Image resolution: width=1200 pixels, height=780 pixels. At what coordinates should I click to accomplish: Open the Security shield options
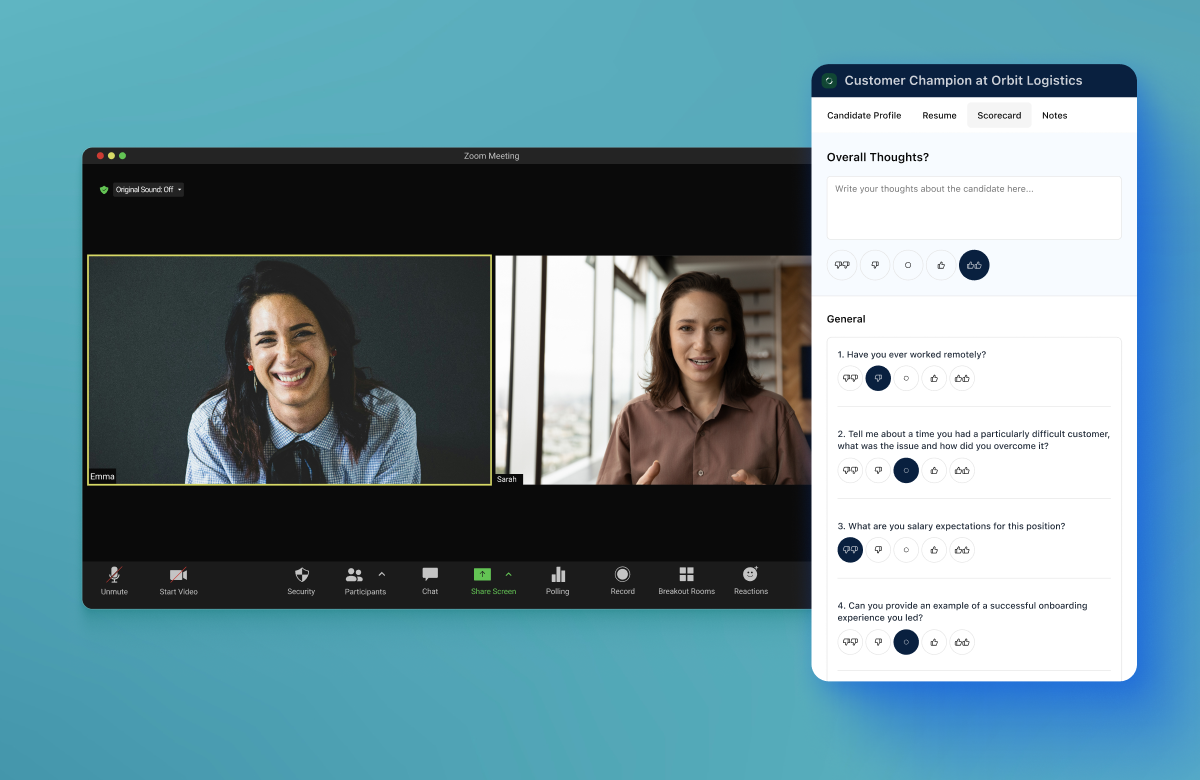tap(301, 575)
